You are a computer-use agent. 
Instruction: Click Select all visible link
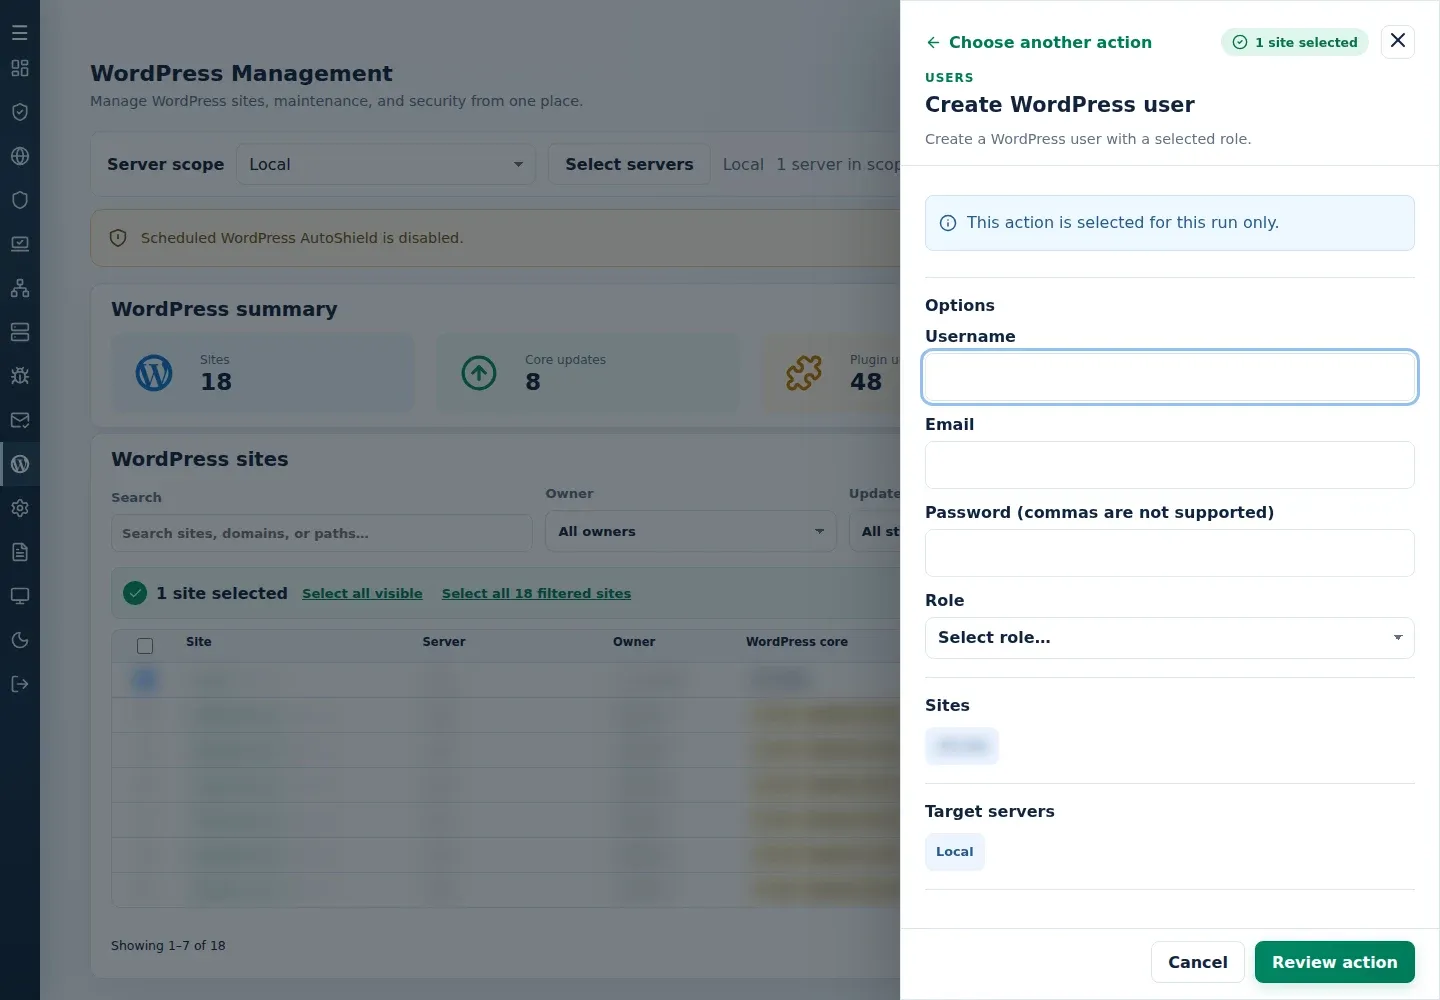(362, 593)
